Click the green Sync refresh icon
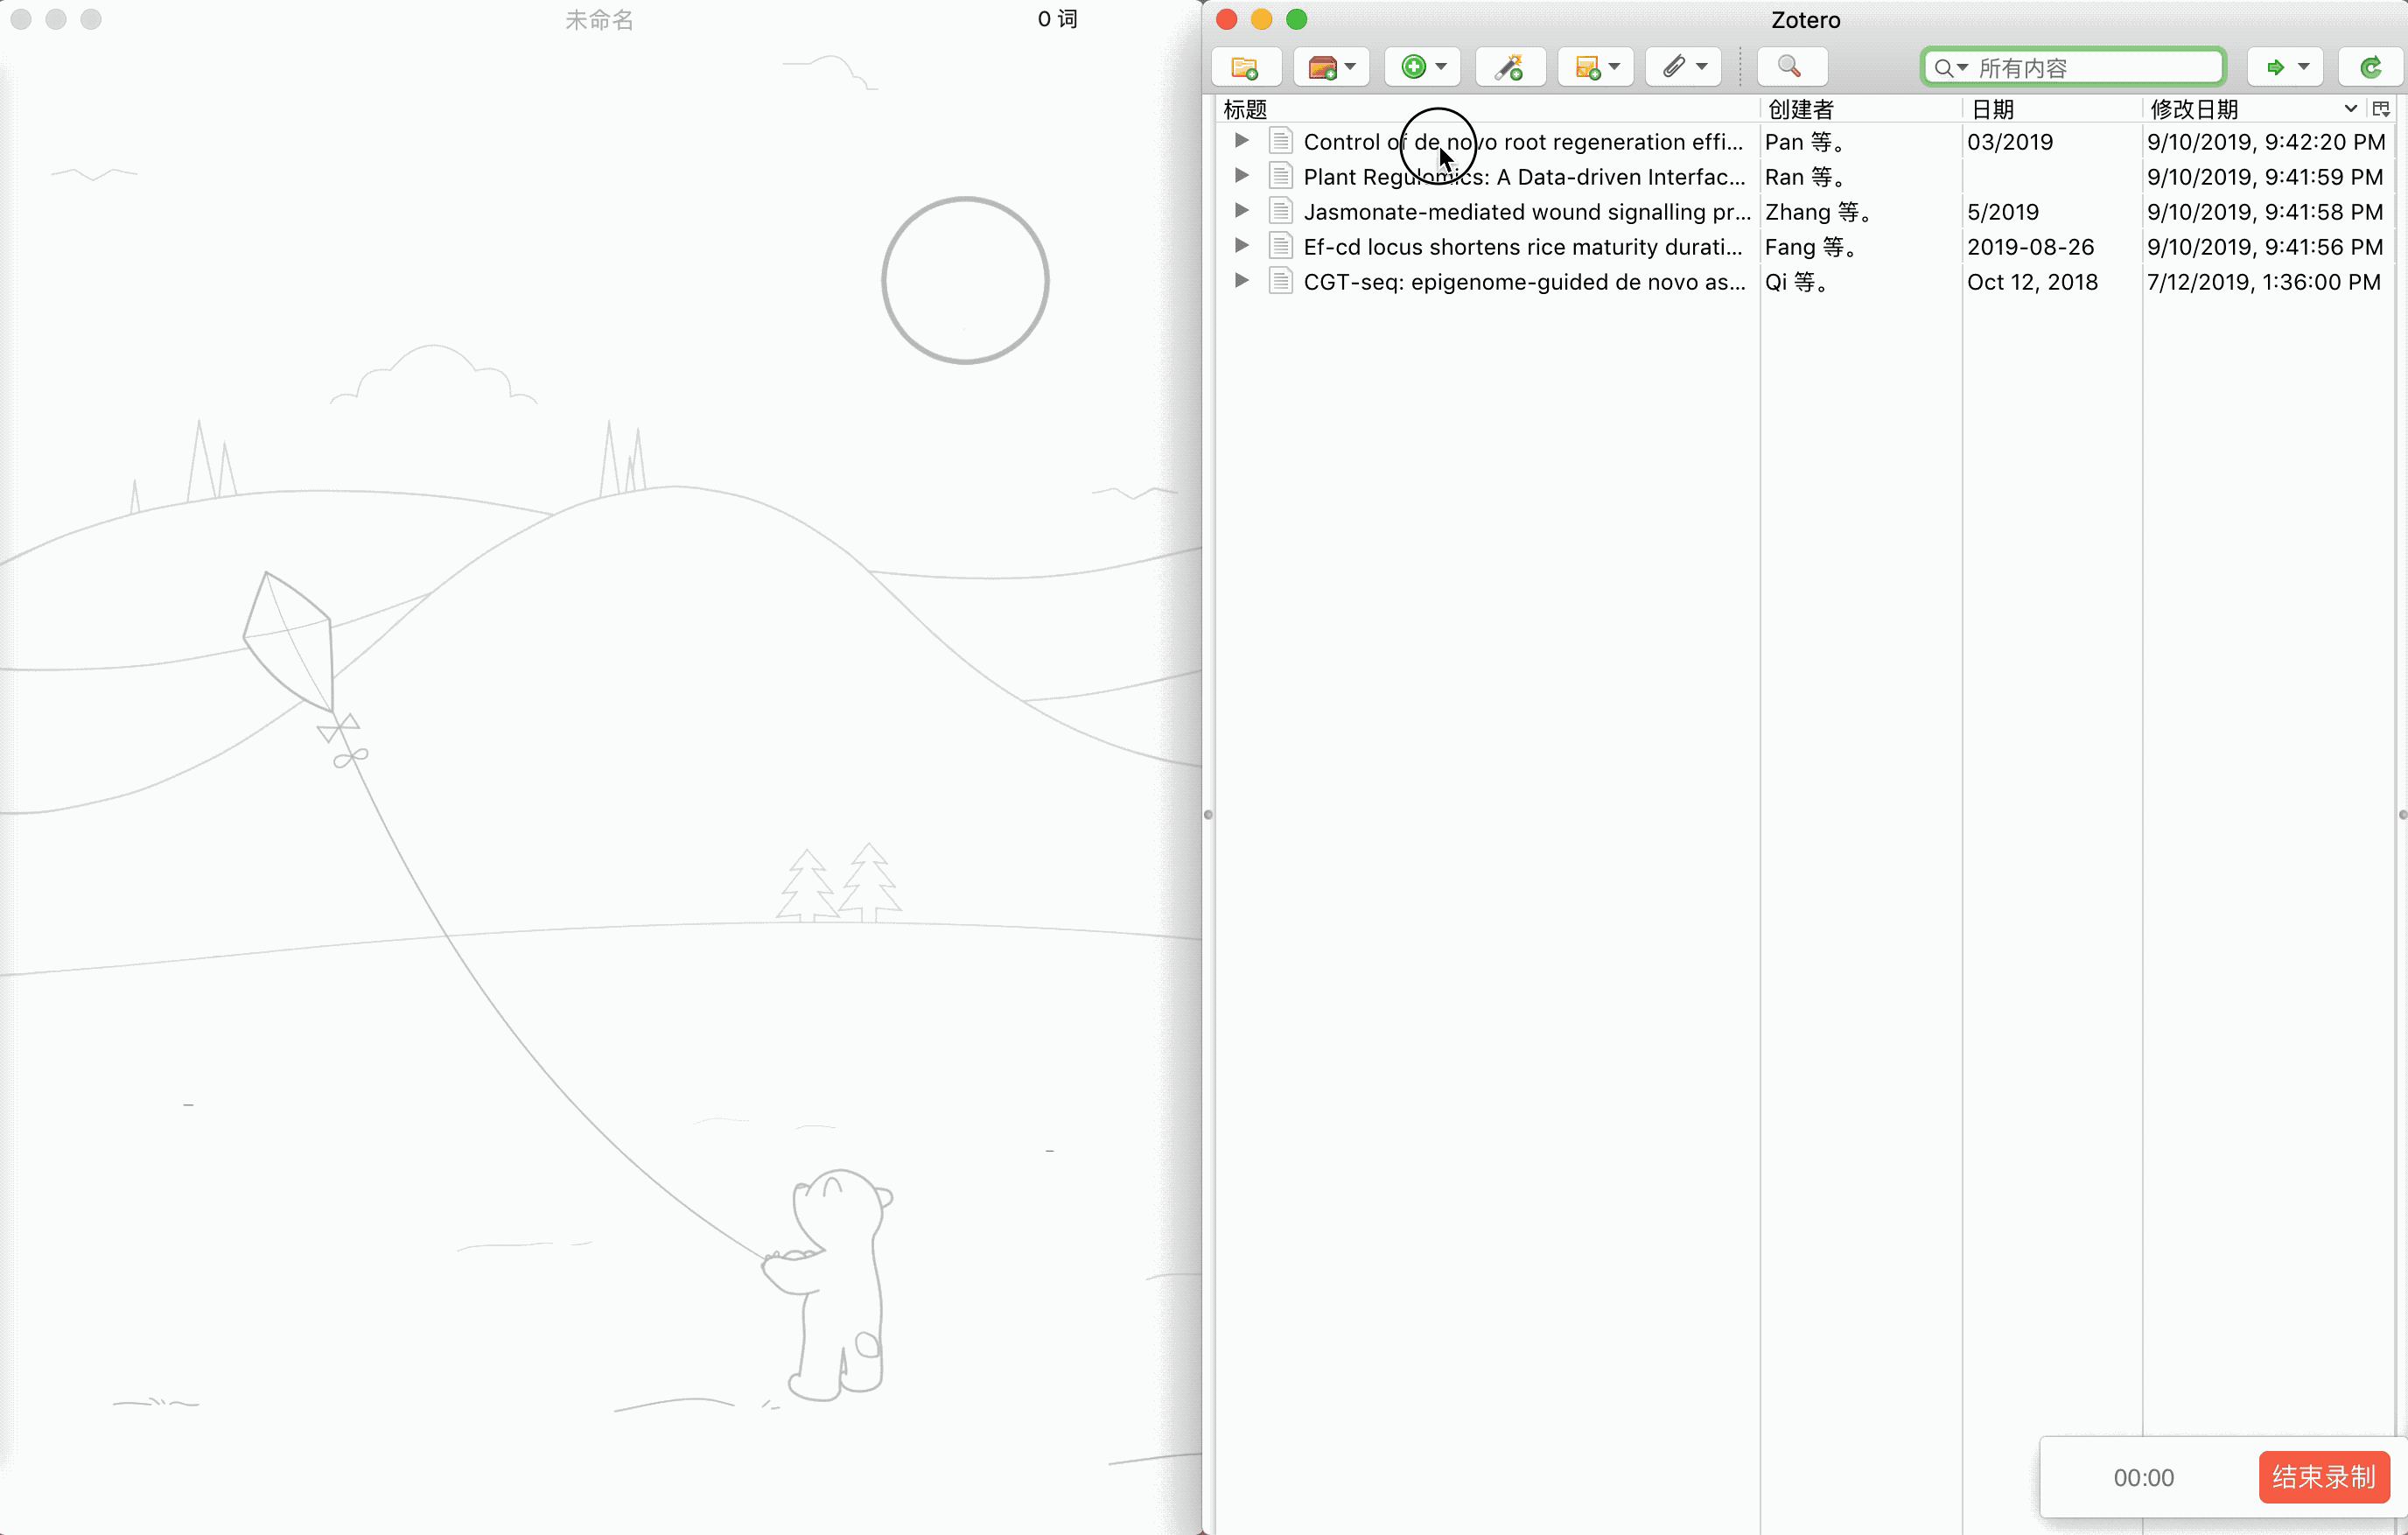 pos(2370,67)
